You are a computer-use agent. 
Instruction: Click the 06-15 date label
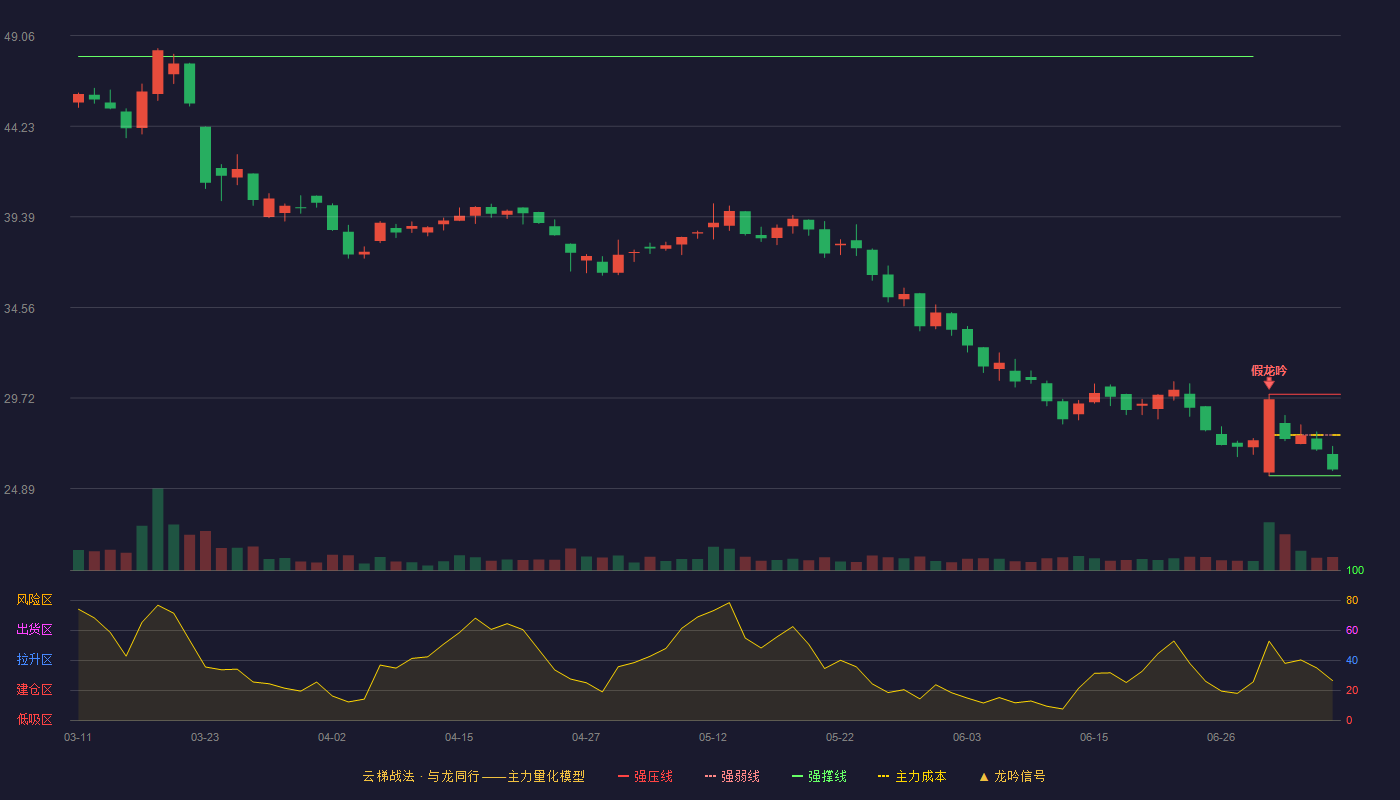pos(1094,737)
